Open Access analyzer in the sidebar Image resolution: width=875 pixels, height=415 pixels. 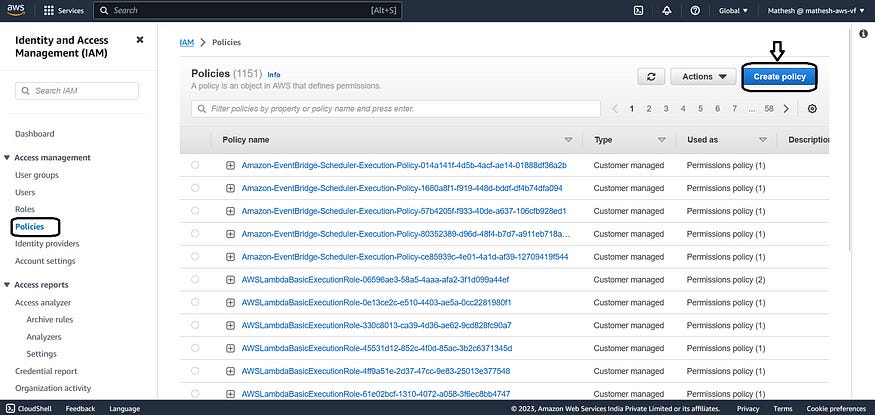click(43, 303)
